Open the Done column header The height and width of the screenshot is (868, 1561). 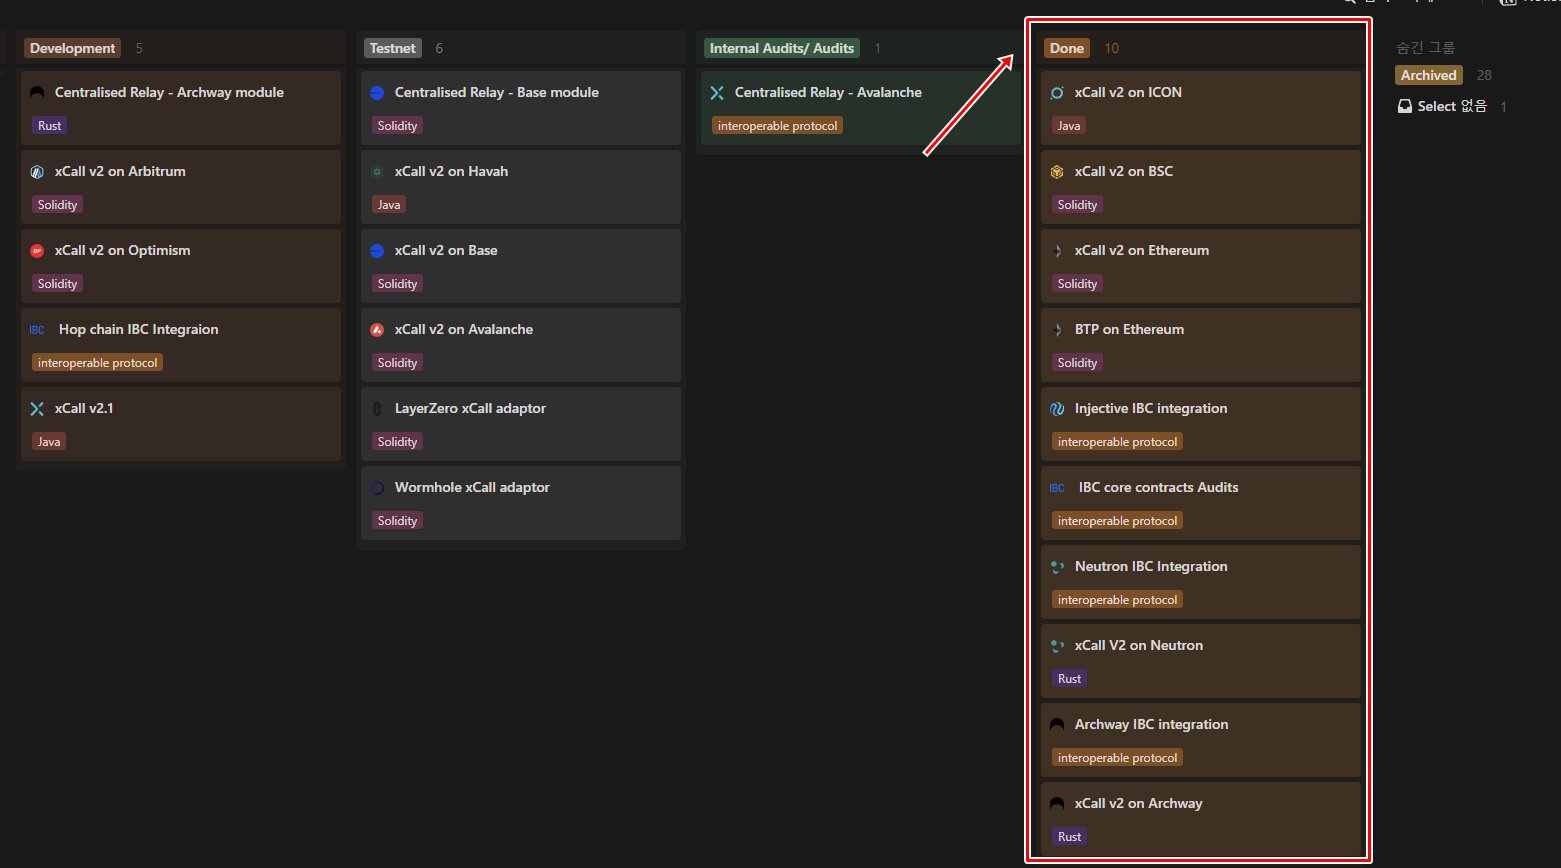tap(1067, 48)
